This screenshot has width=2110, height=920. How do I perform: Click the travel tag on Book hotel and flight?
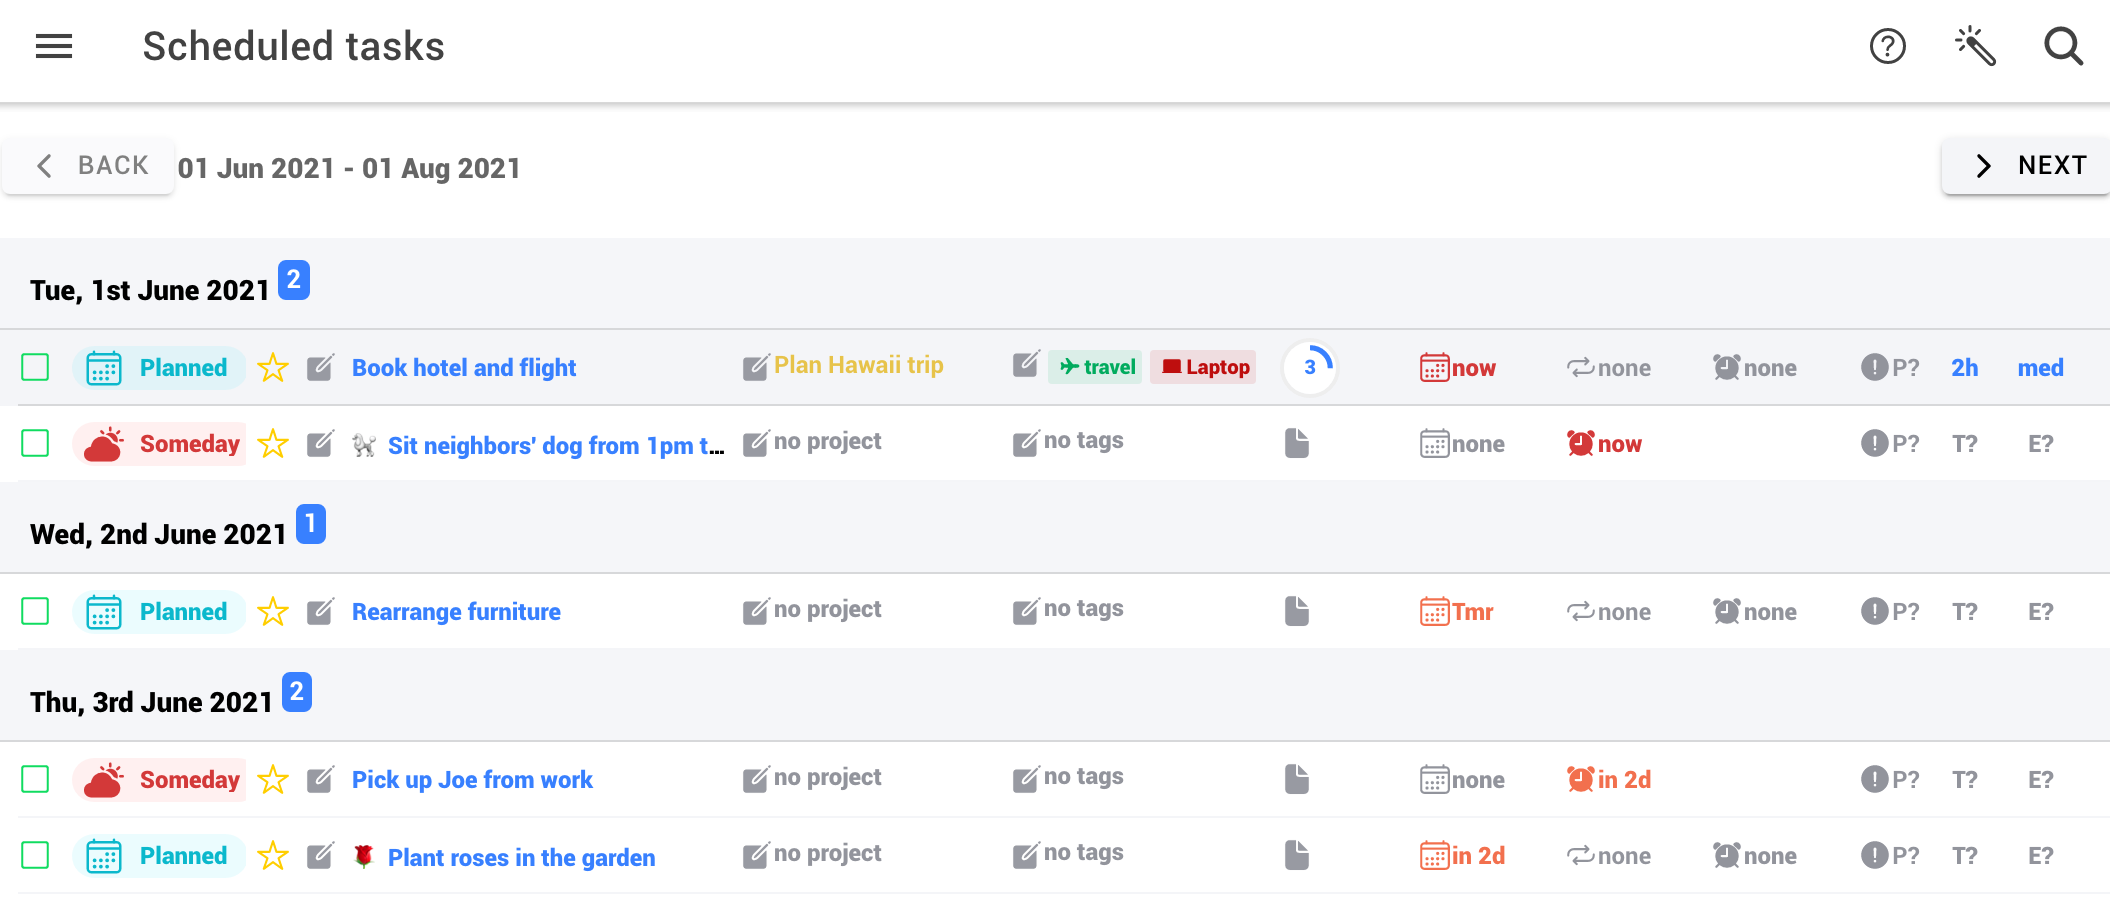(1094, 367)
